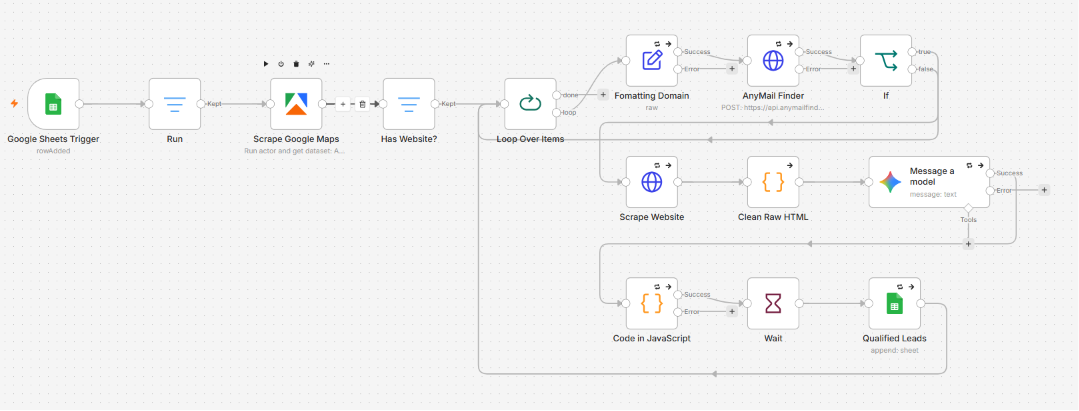
Task: Click the Loop Over Items loop output port
Action: [557, 113]
